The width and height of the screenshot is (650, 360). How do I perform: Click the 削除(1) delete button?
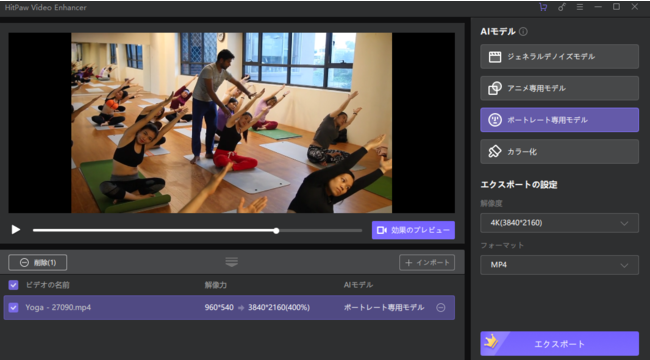coord(38,263)
